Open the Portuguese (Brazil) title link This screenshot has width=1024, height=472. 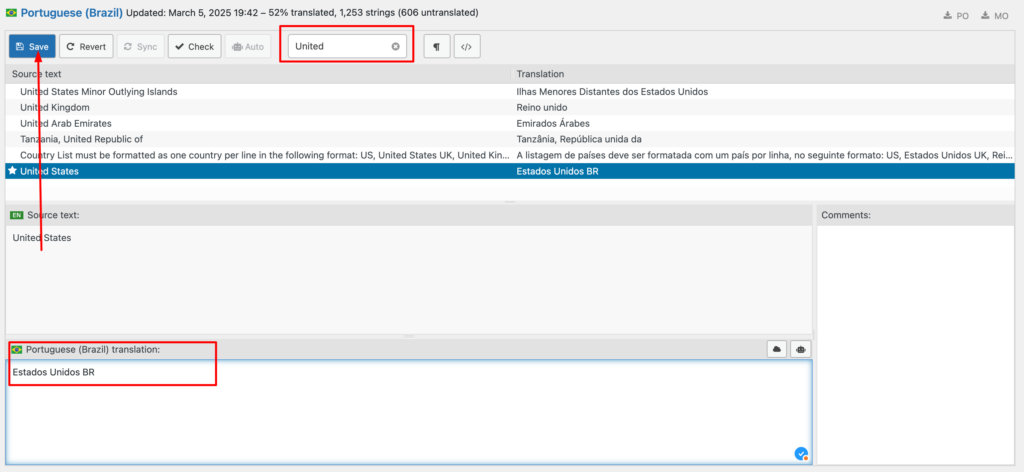click(x=72, y=13)
